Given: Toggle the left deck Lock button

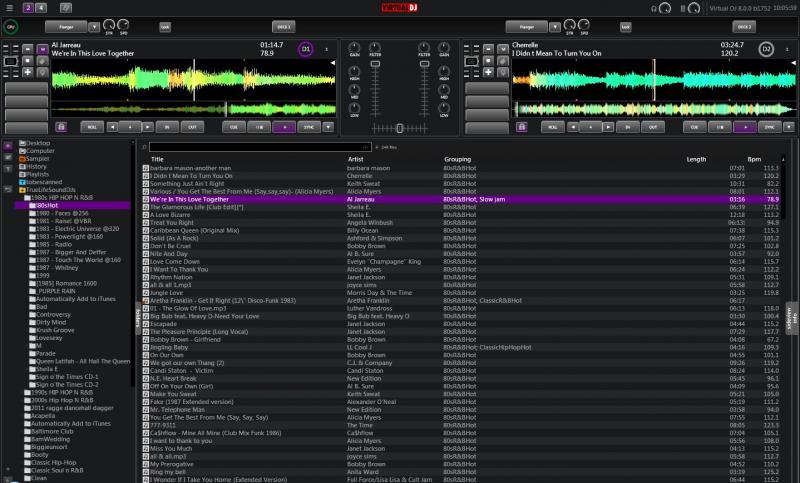Looking at the screenshot, I should click(165, 27).
